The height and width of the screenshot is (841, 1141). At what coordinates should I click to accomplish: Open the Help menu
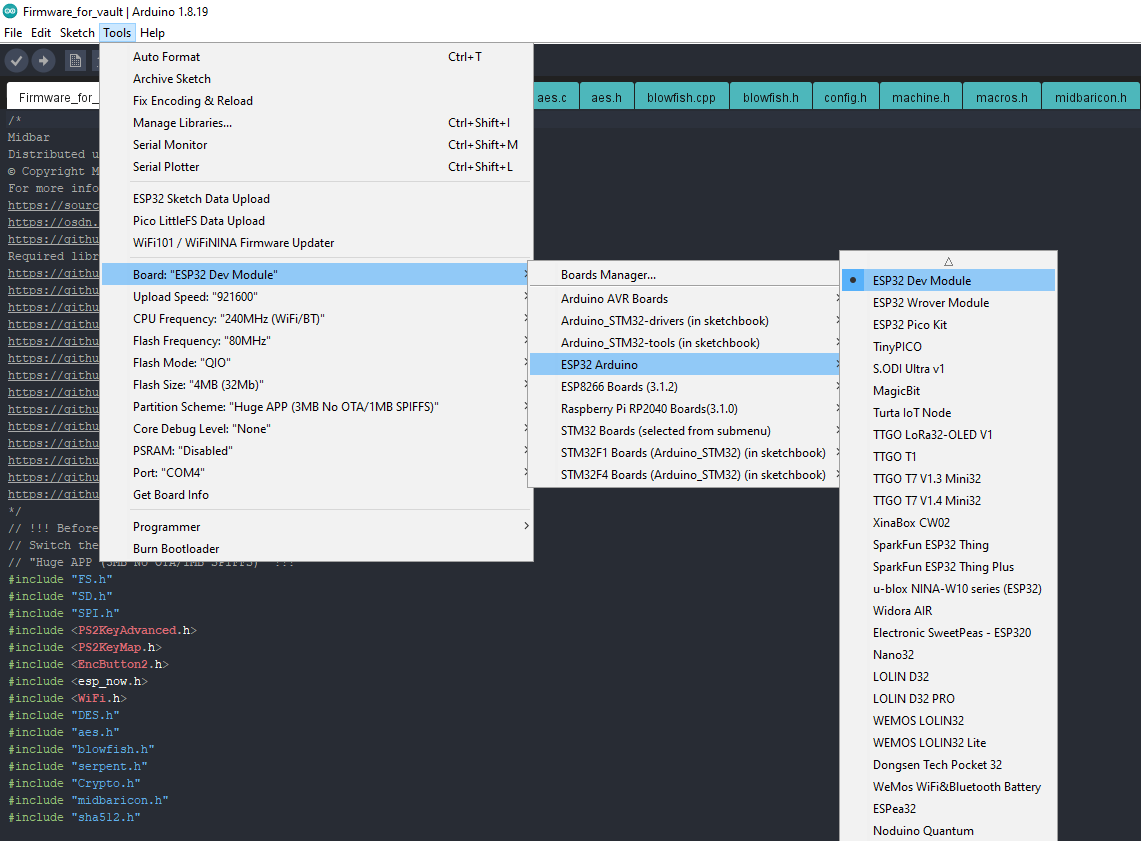point(152,33)
